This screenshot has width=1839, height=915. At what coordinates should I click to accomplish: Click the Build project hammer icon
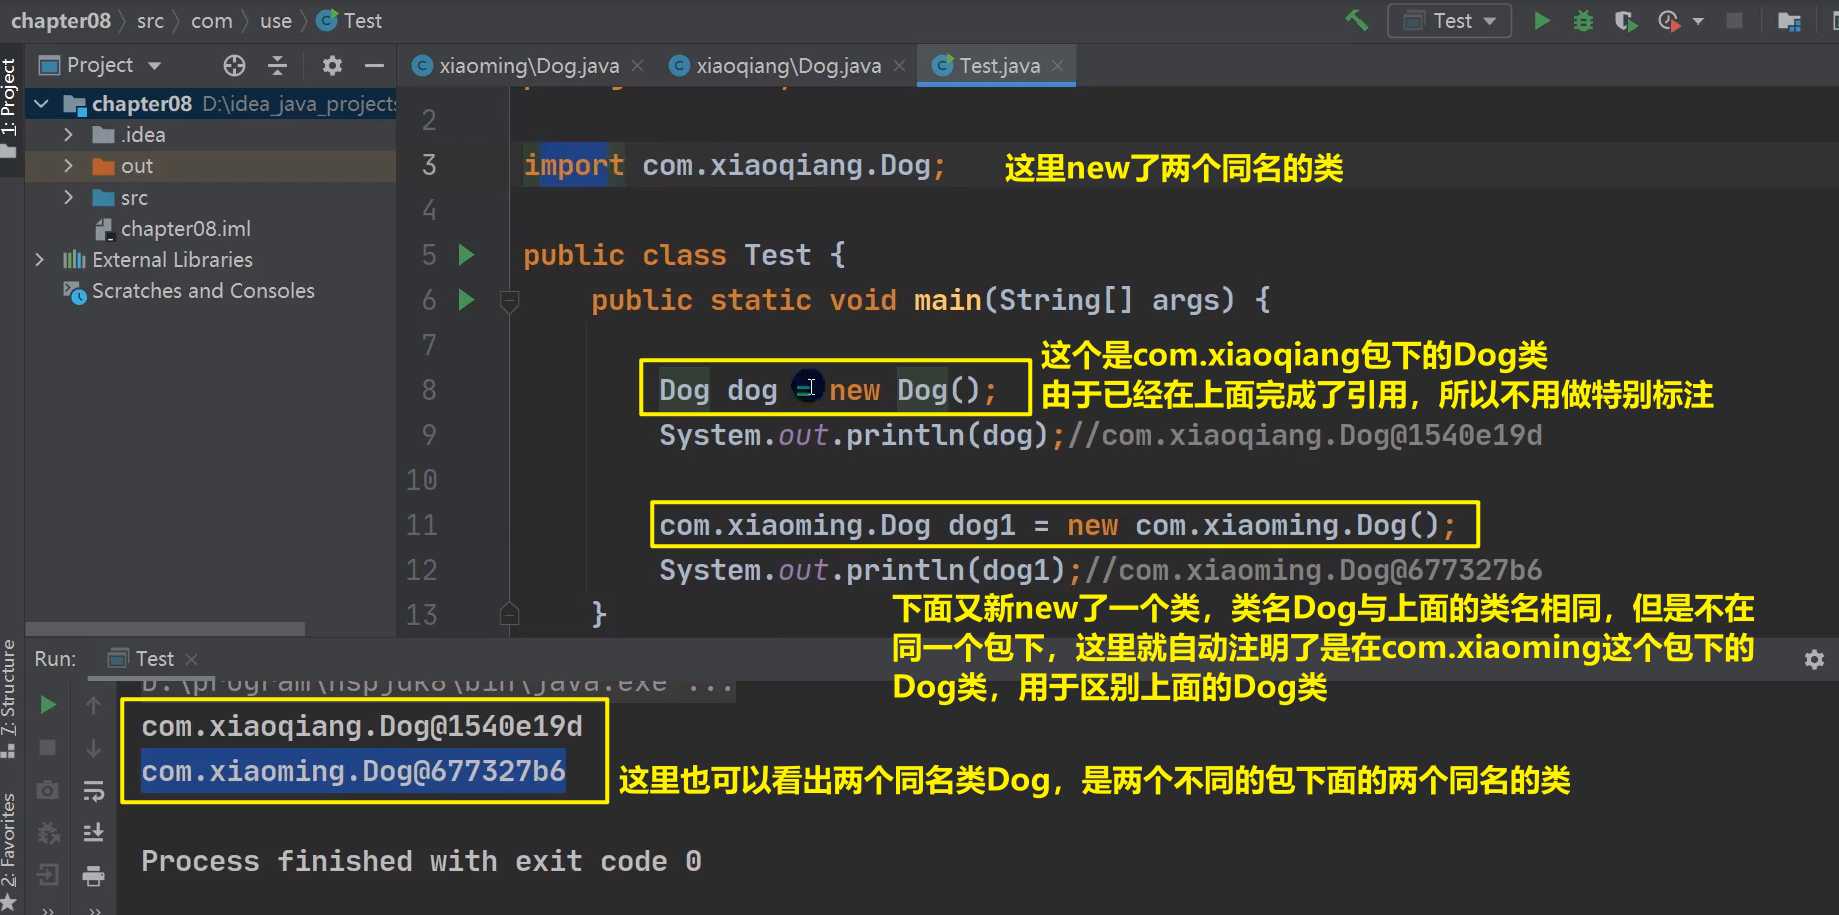click(x=1357, y=20)
